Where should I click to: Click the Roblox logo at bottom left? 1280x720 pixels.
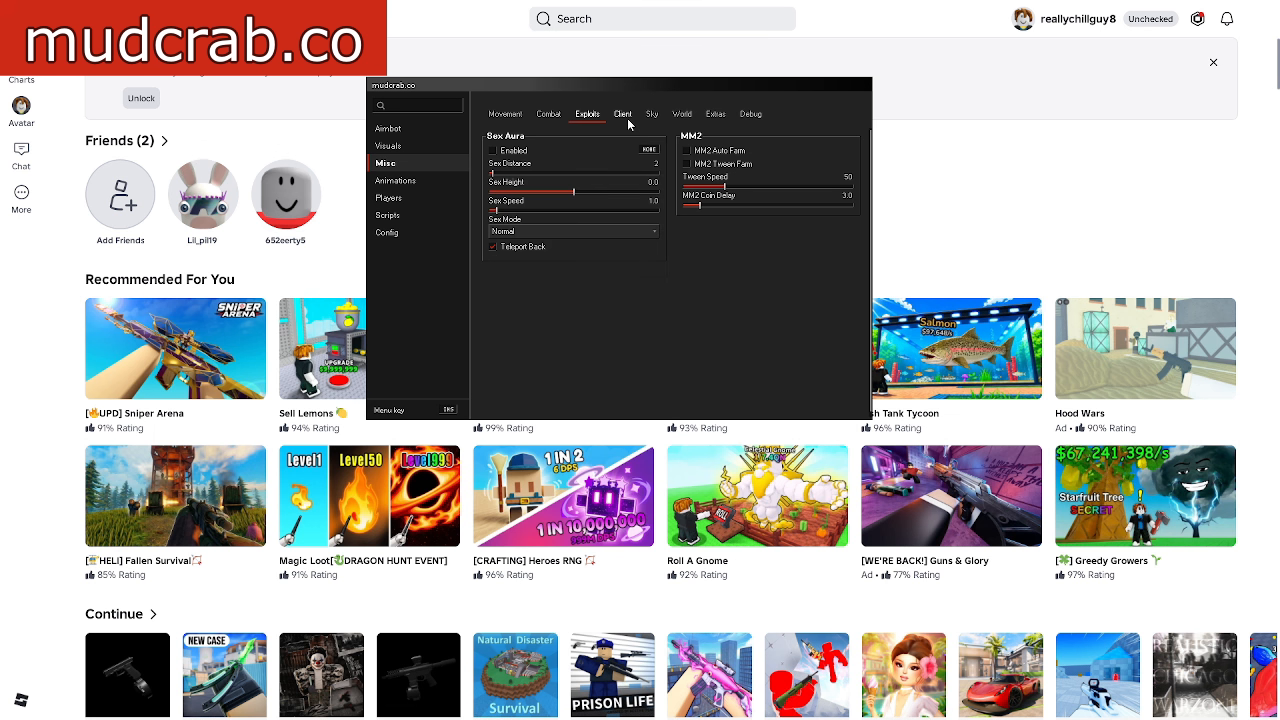pyautogui.click(x=21, y=700)
